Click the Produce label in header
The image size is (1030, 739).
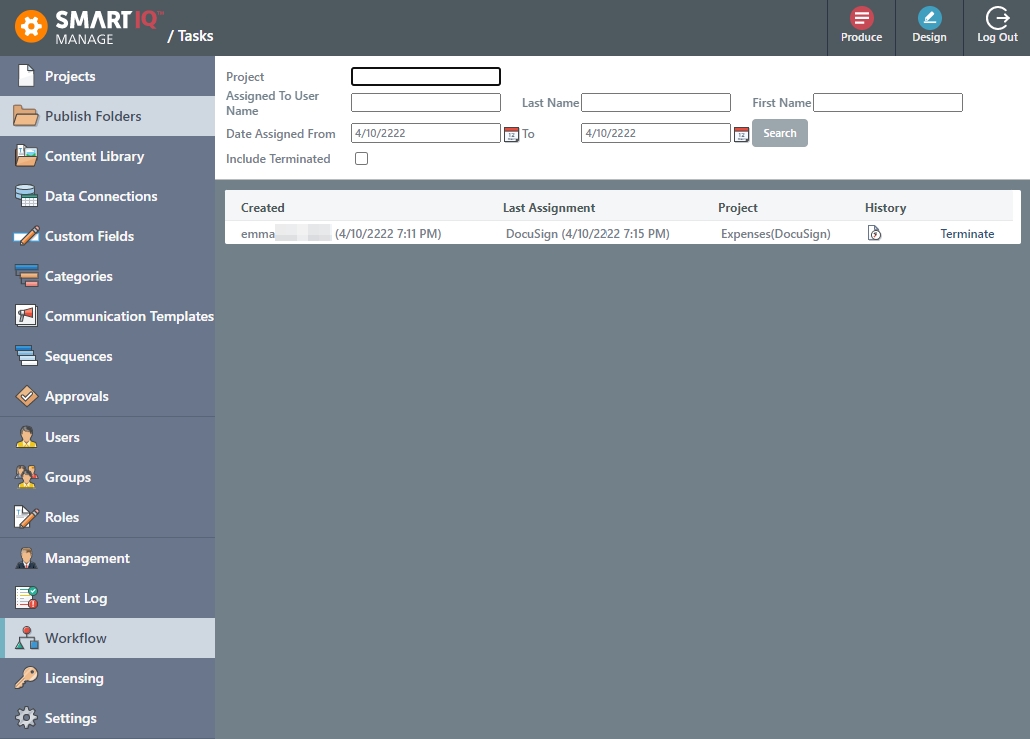[861, 37]
